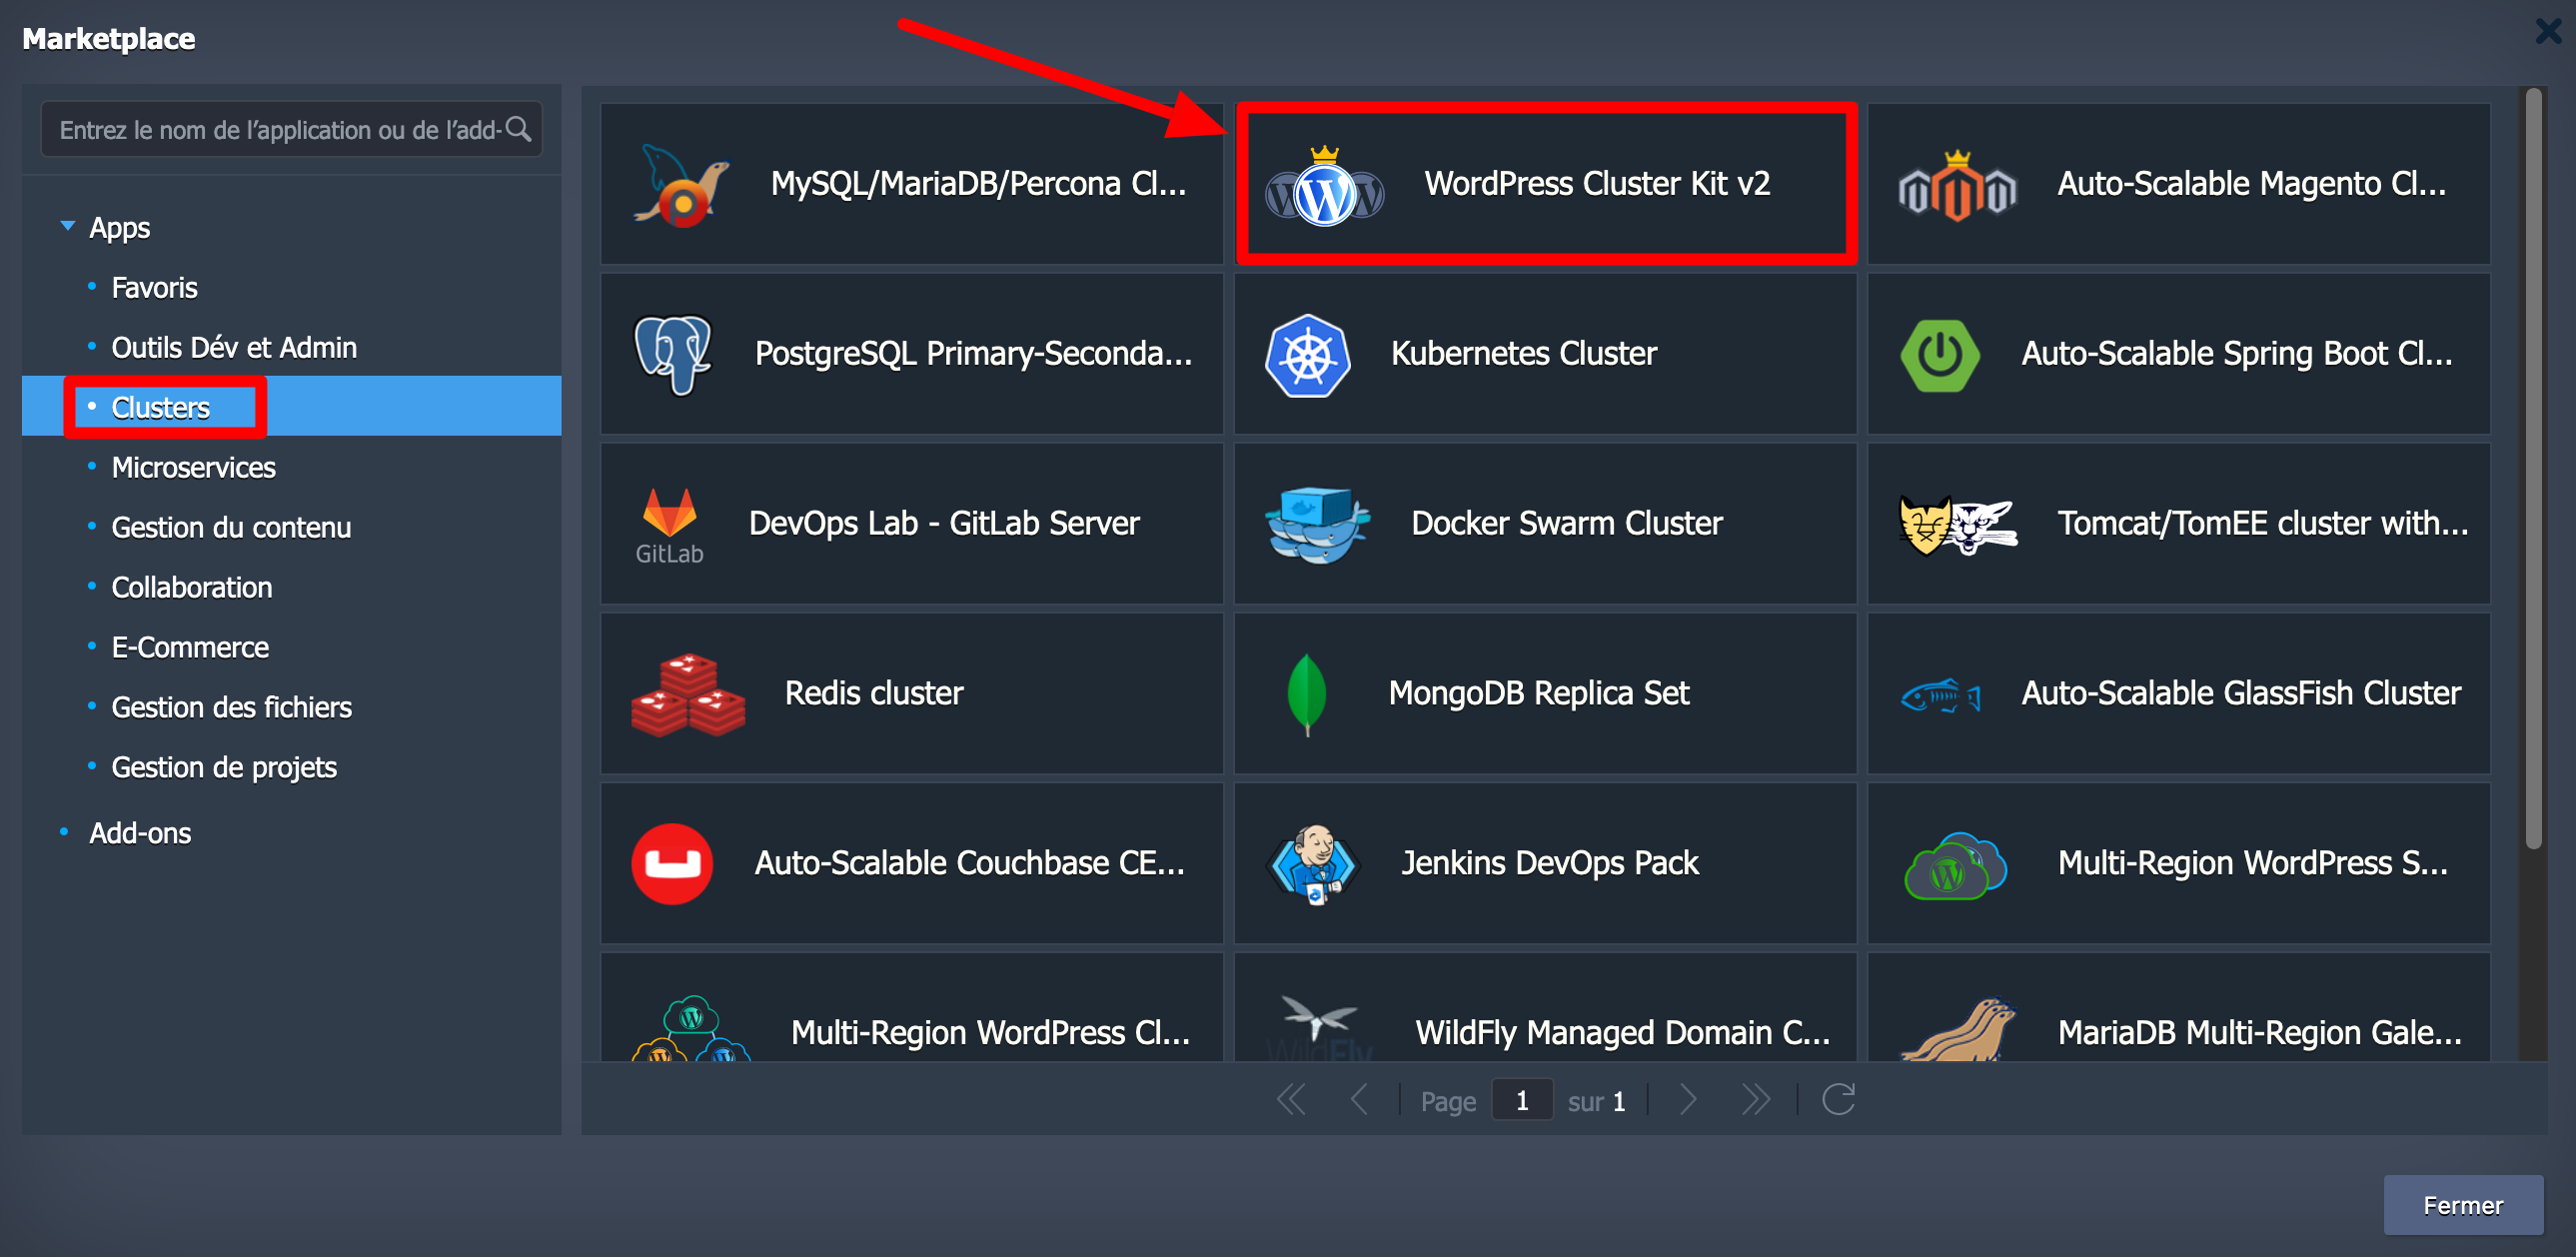Viewport: 2576px width, 1257px height.
Task: Open Gestion de projets category
Action: (224, 767)
